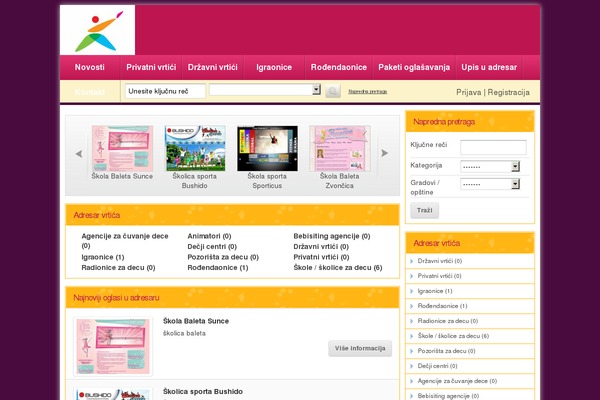600x400 pixels.
Task: Select Privatni vrtići (0) in sidebar list
Action: [439, 276]
